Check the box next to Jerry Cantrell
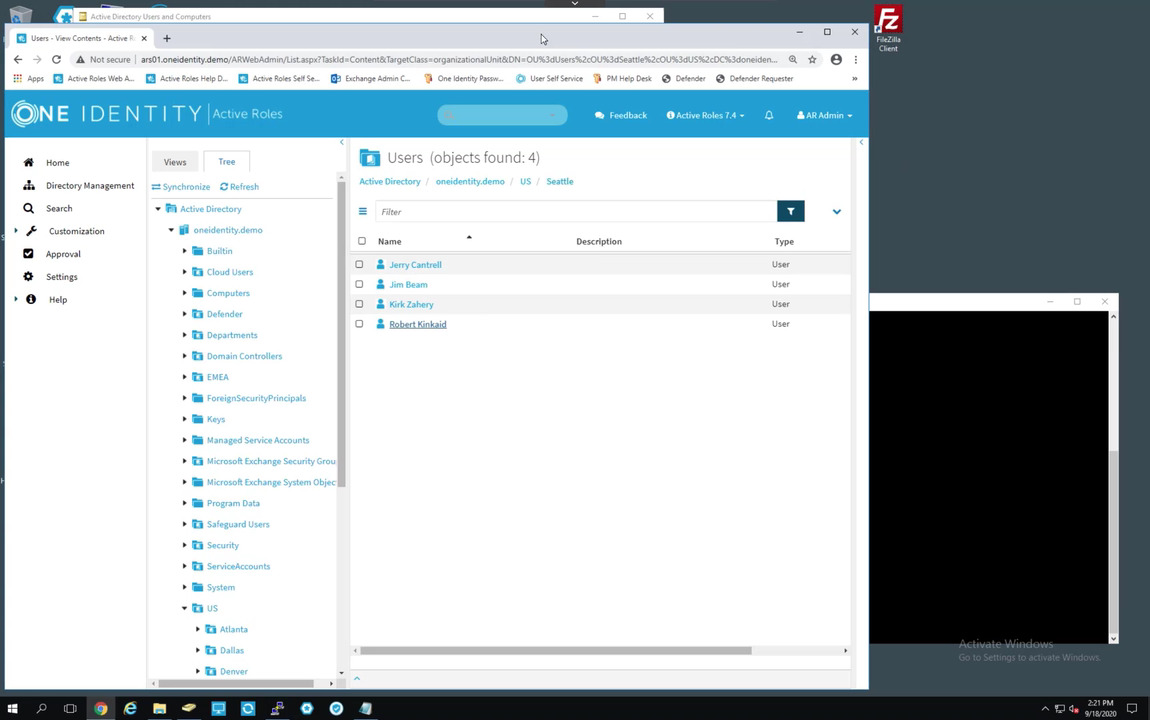This screenshot has width=1150, height=720. pos(359,265)
